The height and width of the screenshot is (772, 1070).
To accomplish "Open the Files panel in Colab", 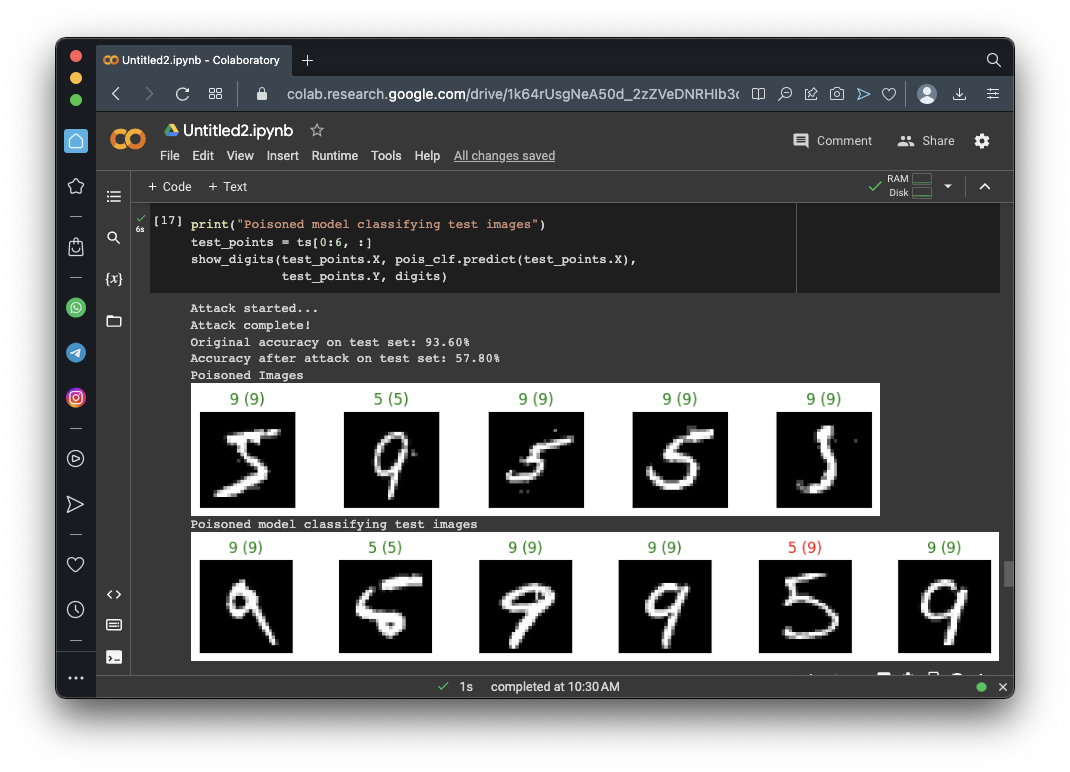I will (x=114, y=321).
